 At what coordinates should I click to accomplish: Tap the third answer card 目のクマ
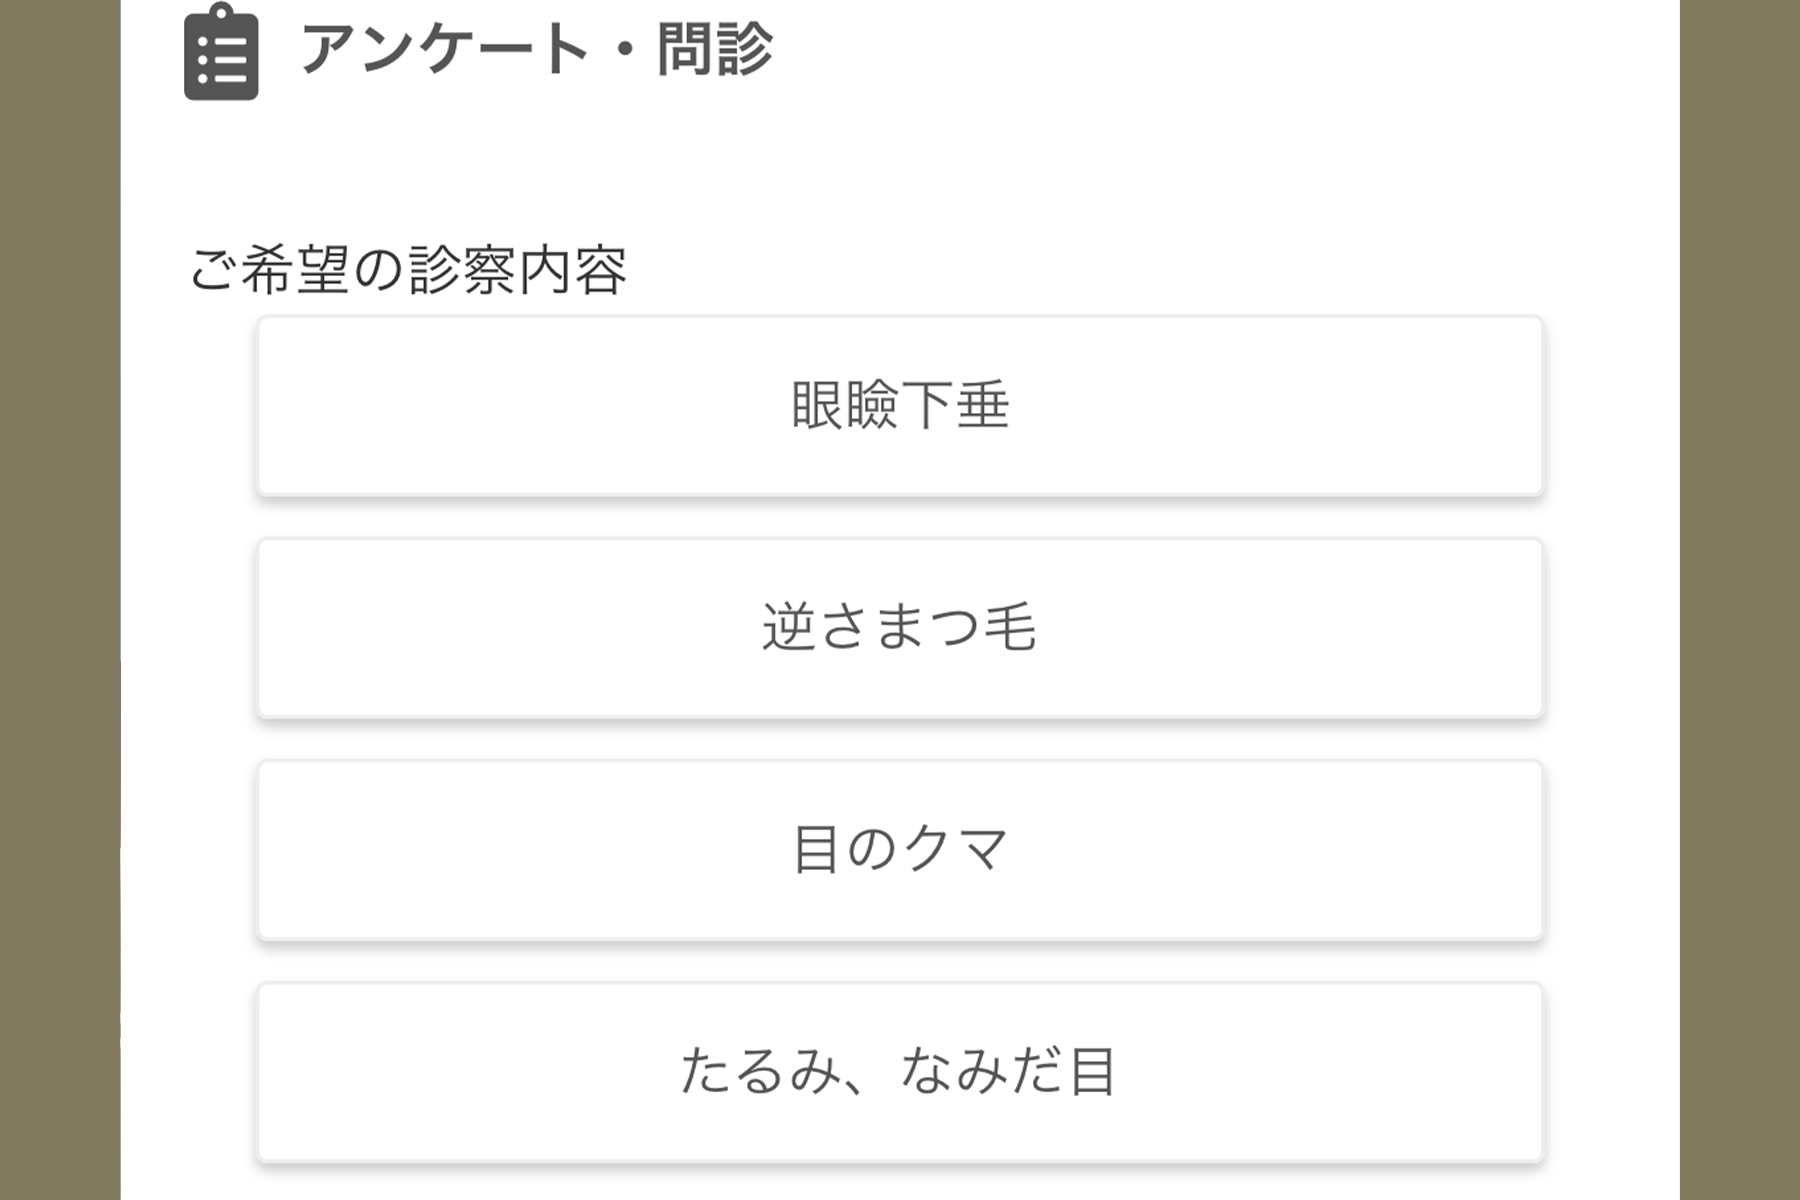900,850
